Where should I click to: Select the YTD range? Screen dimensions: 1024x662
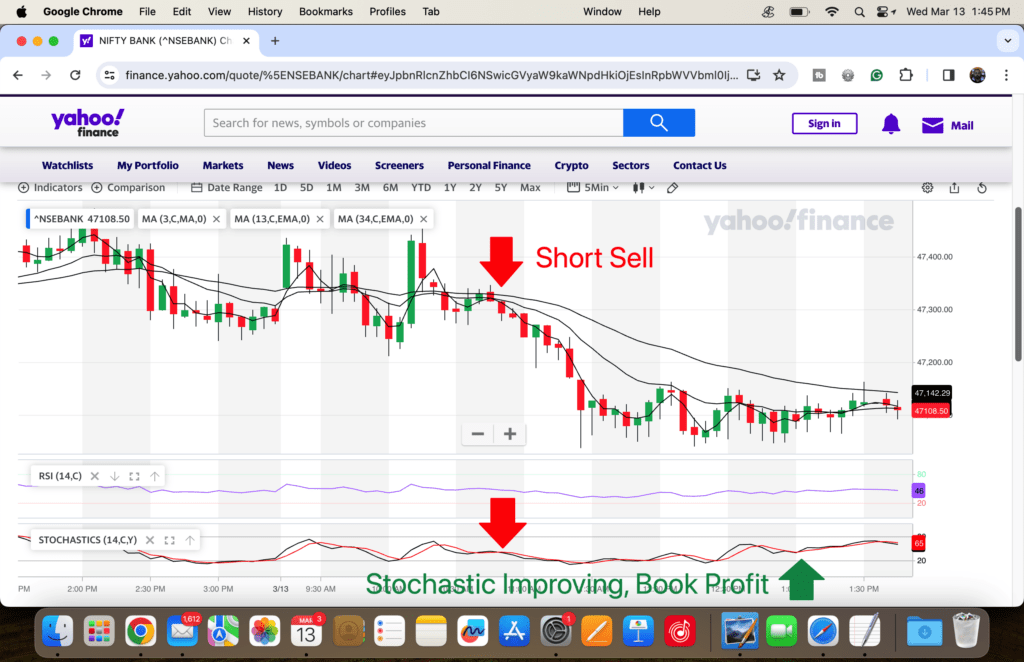pyautogui.click(x=421, y=187)
